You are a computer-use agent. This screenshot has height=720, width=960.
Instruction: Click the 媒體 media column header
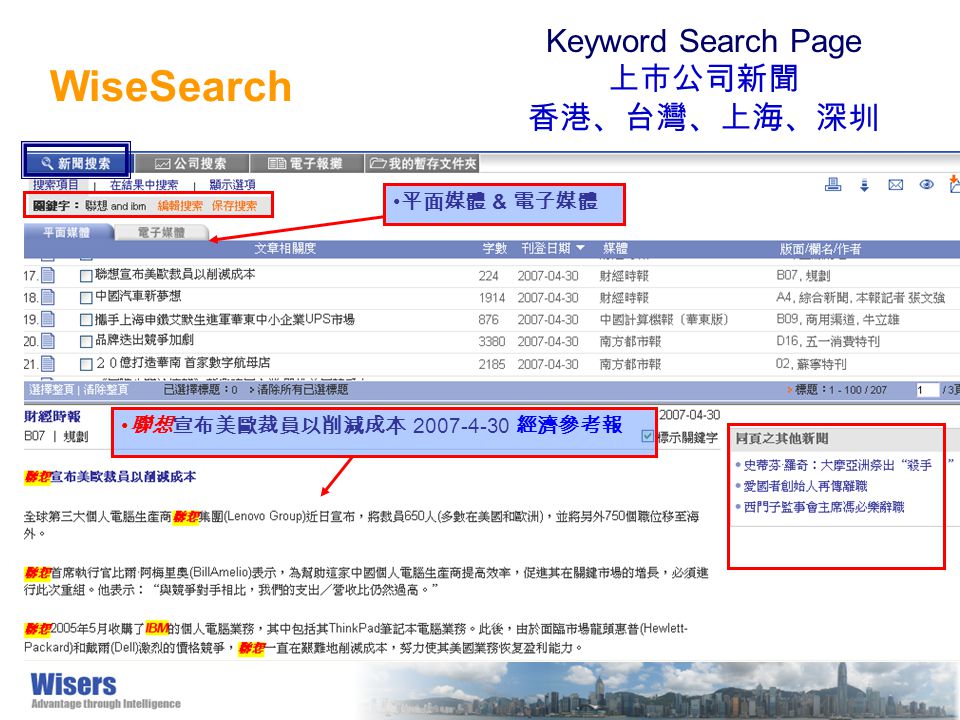pos(615,248)
